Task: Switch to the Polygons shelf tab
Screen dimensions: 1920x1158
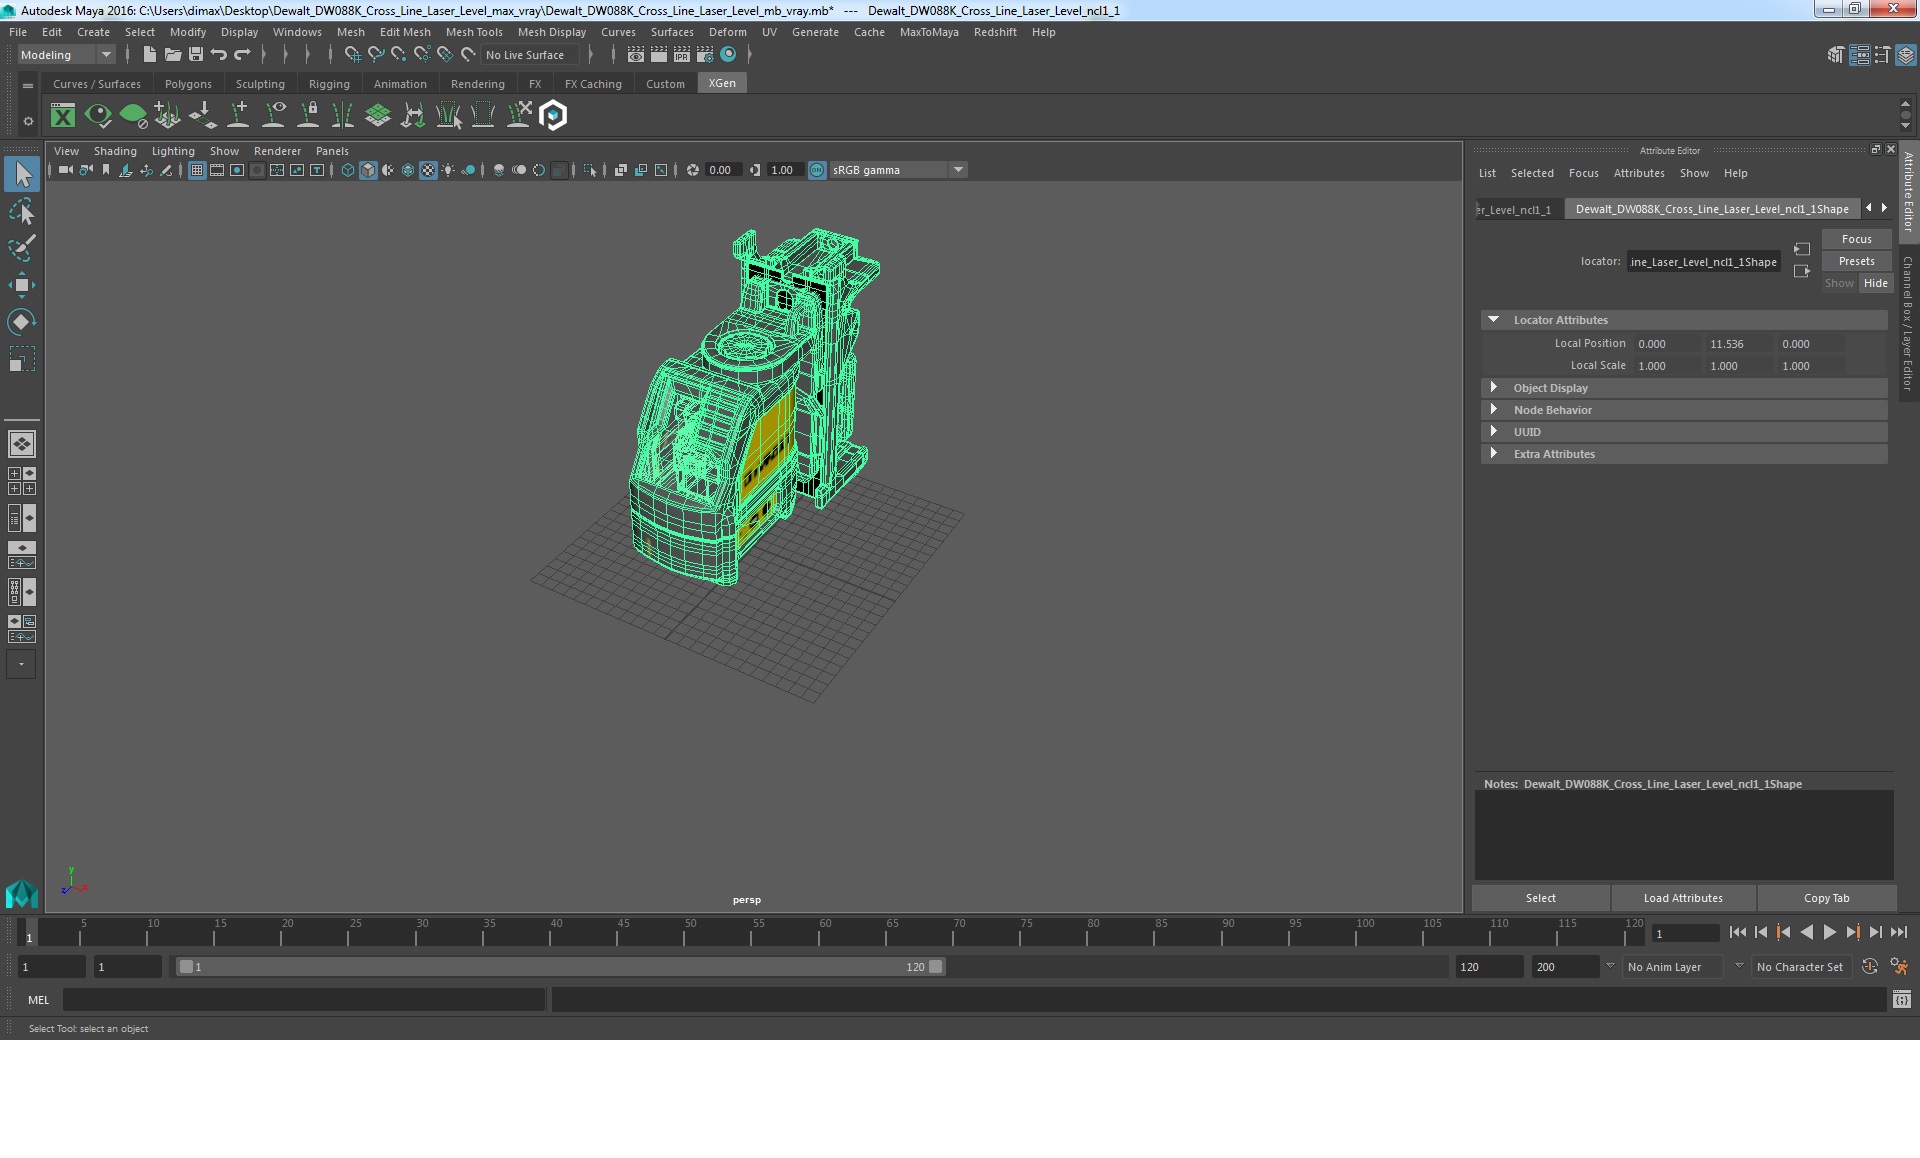Action: (x=188, y=84)
